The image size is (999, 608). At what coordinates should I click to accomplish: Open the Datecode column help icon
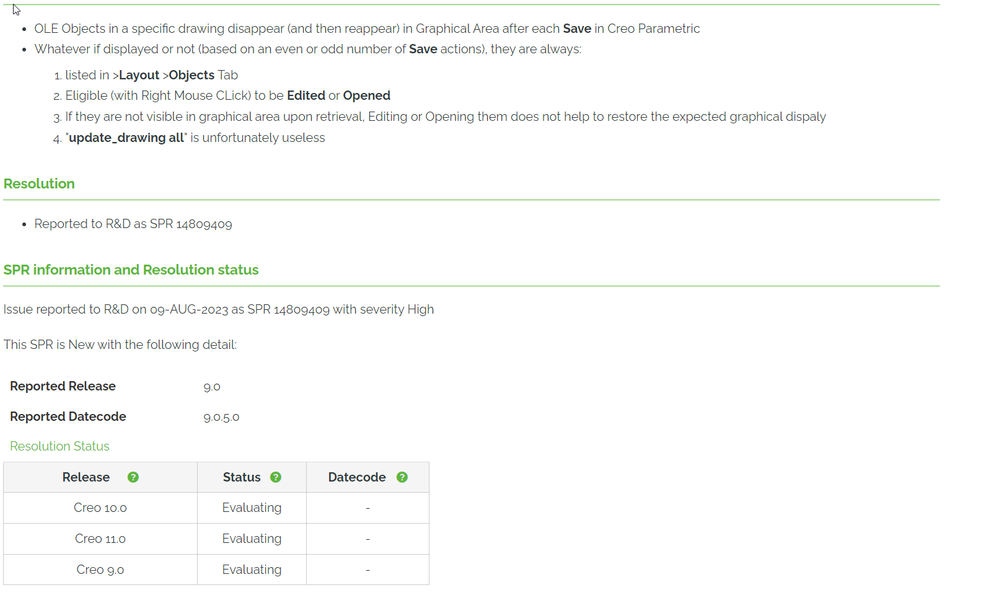coord(402,477)
